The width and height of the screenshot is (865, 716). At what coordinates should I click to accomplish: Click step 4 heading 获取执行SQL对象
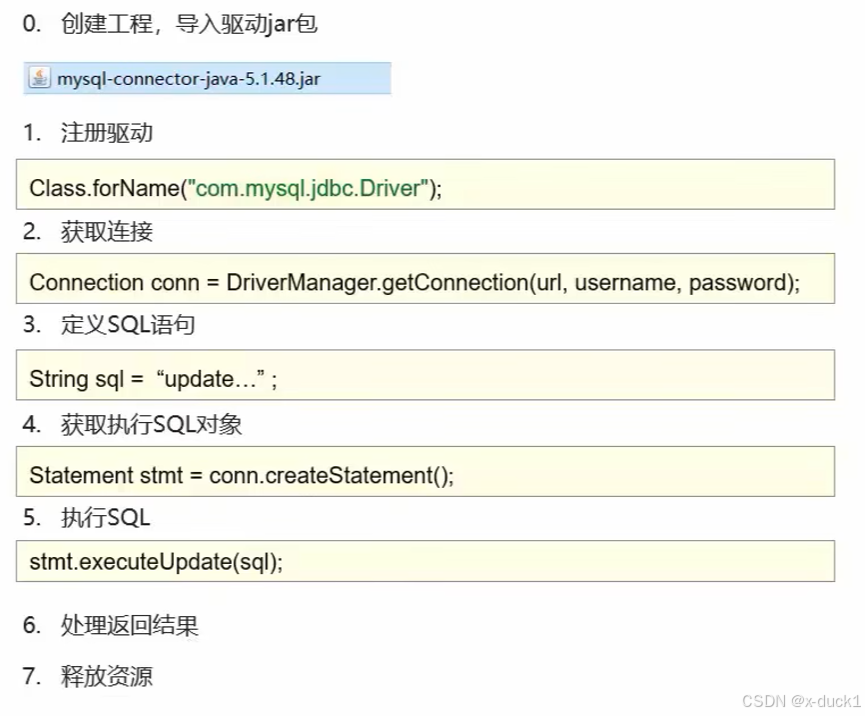tap(132, 424)
